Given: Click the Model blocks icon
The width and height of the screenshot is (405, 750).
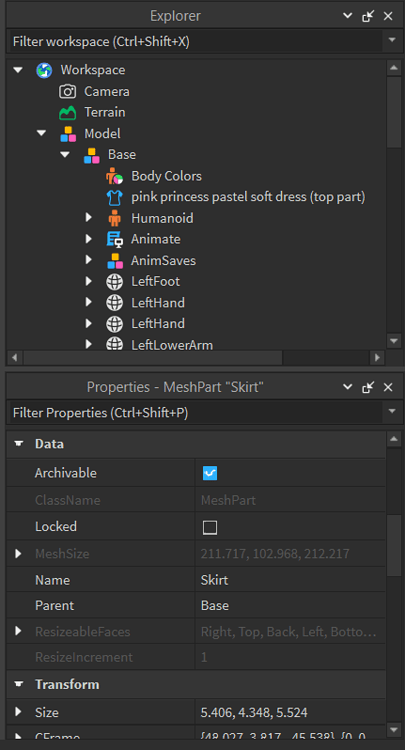Looking at the screenshot, I should (68, 134).
